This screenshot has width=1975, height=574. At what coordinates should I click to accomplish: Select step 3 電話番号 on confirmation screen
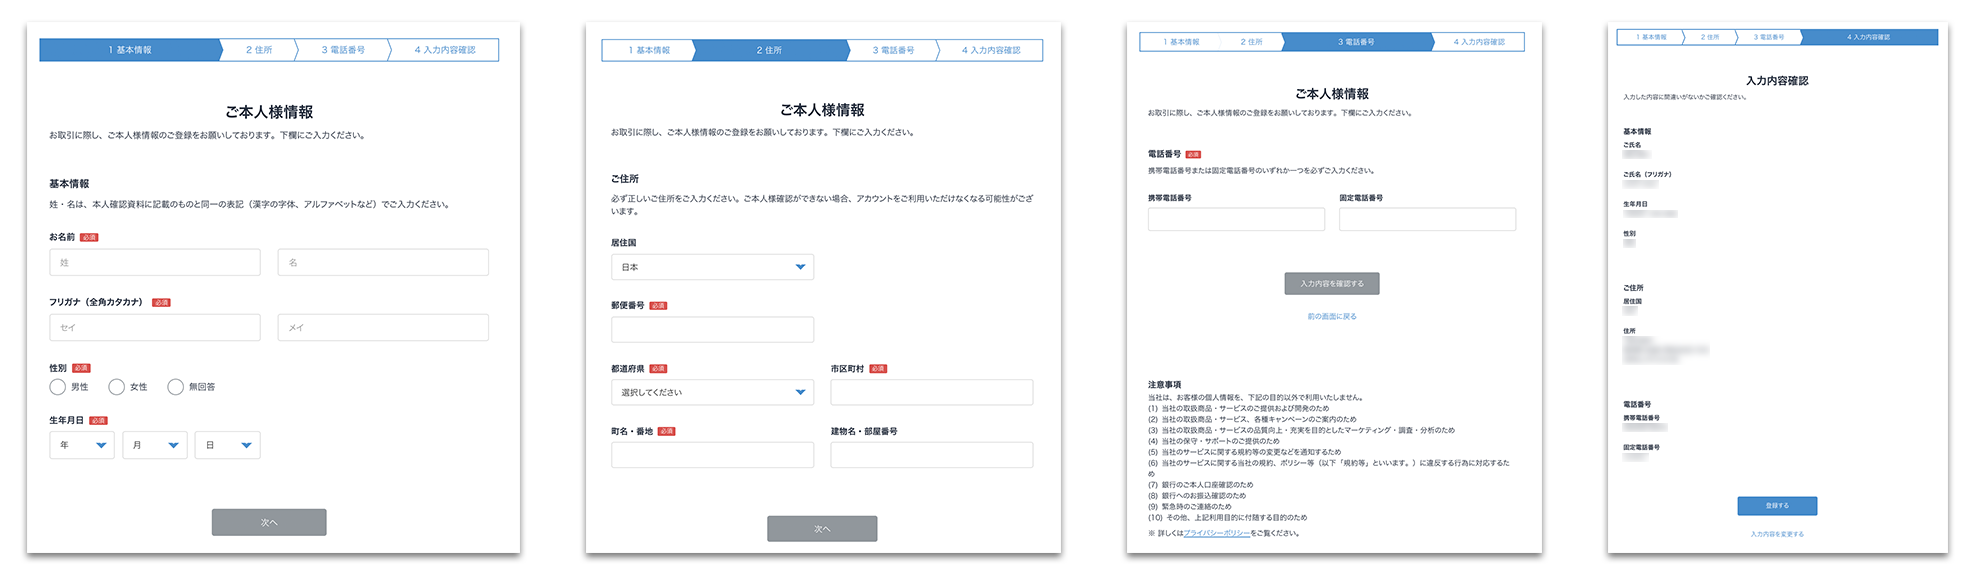click(x=1768, y=37)
